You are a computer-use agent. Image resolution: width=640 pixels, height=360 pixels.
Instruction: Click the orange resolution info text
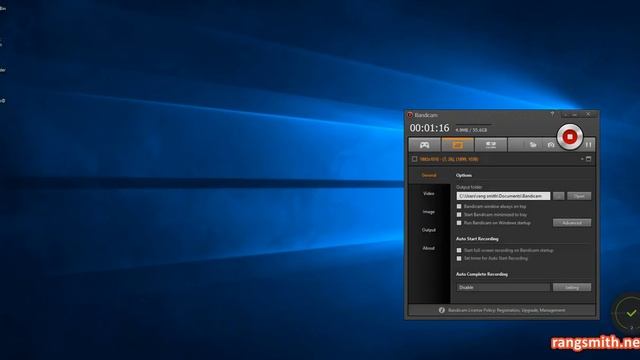click(x=449, y=159)
